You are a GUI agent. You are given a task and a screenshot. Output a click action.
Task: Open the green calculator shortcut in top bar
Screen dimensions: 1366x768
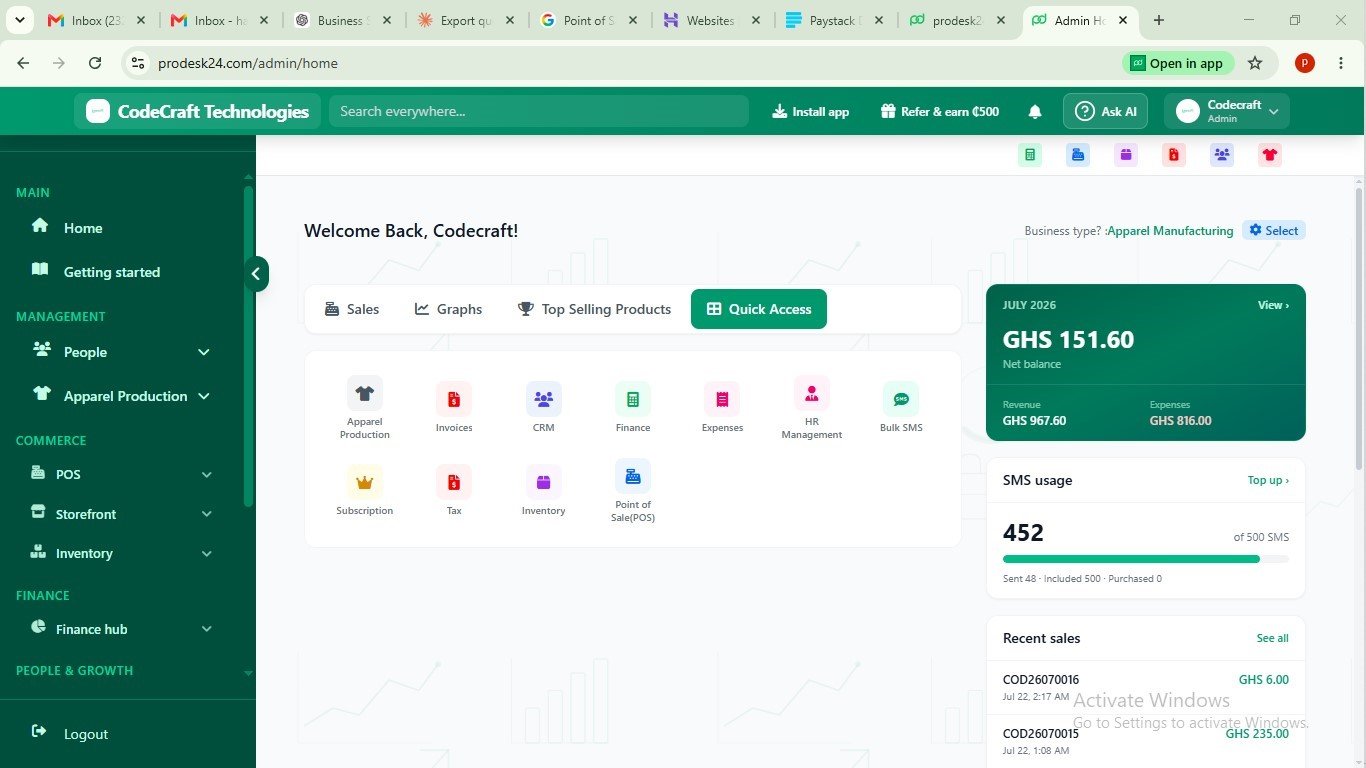click(1030, 155)
